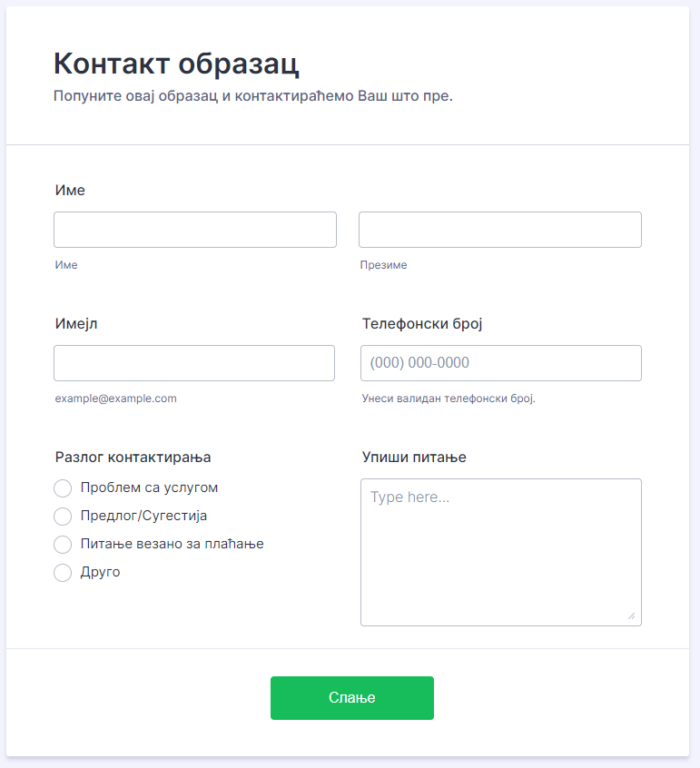Screen dimensions: 700x768
Task: Select the "Проблем са услугом" radio option
Action: coord(63,488)
